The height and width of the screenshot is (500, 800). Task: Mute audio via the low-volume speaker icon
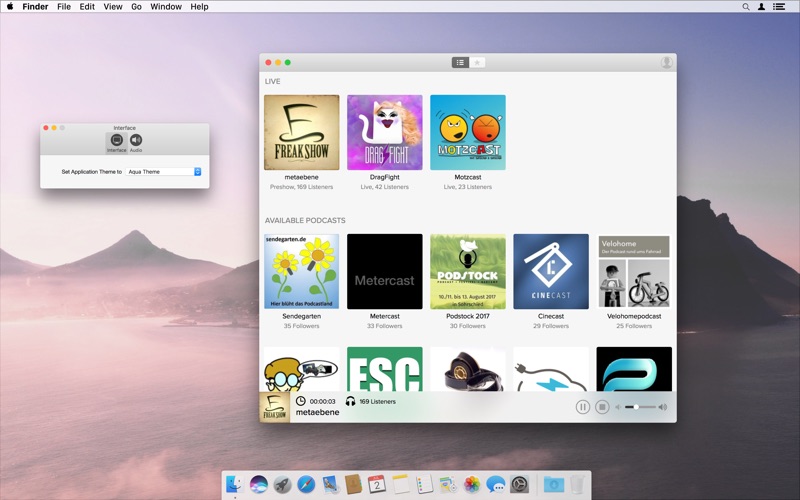tap(617, 407)
